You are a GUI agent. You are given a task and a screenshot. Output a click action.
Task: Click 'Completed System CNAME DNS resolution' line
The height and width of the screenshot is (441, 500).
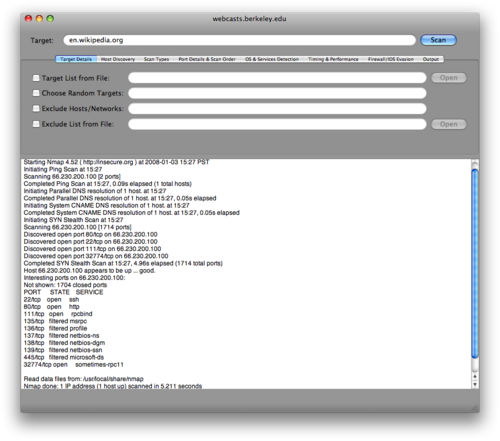132,213
